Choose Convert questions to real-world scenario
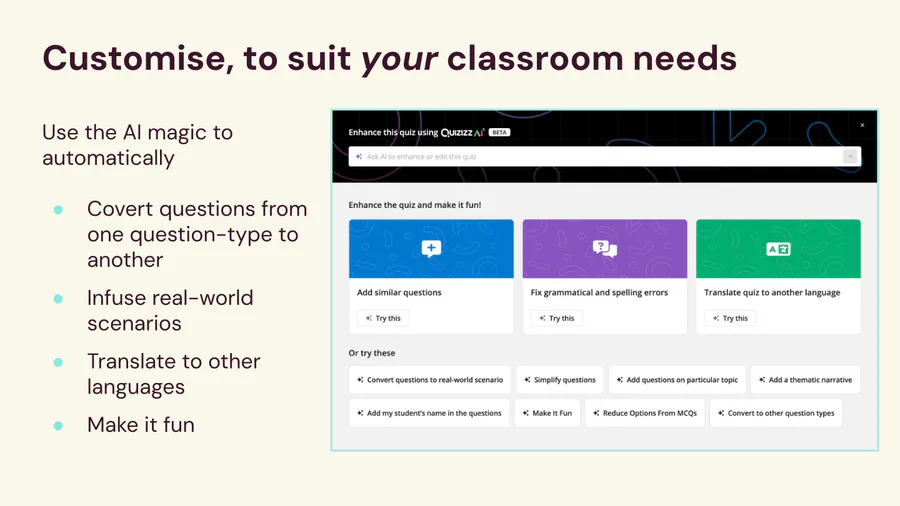900x506 pixels. pyautogui.click(x=430, y=380)
